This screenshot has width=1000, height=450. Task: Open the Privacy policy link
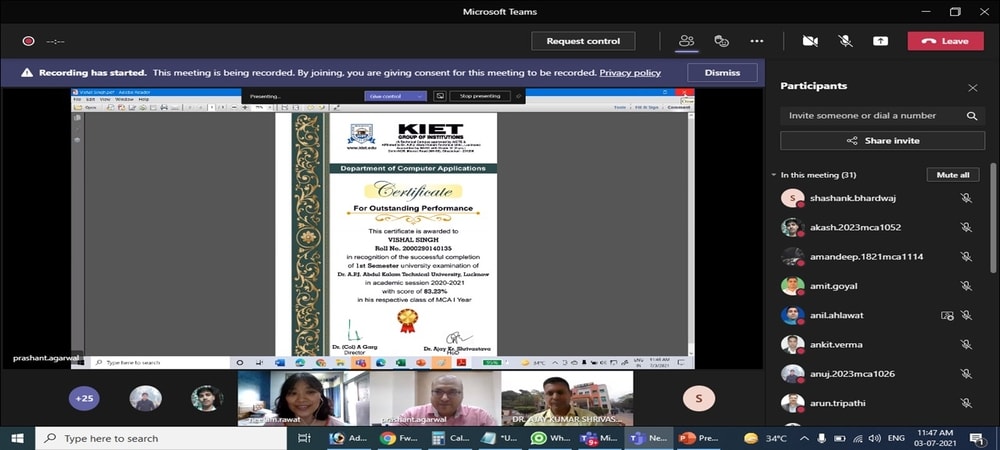pos(630,73)
